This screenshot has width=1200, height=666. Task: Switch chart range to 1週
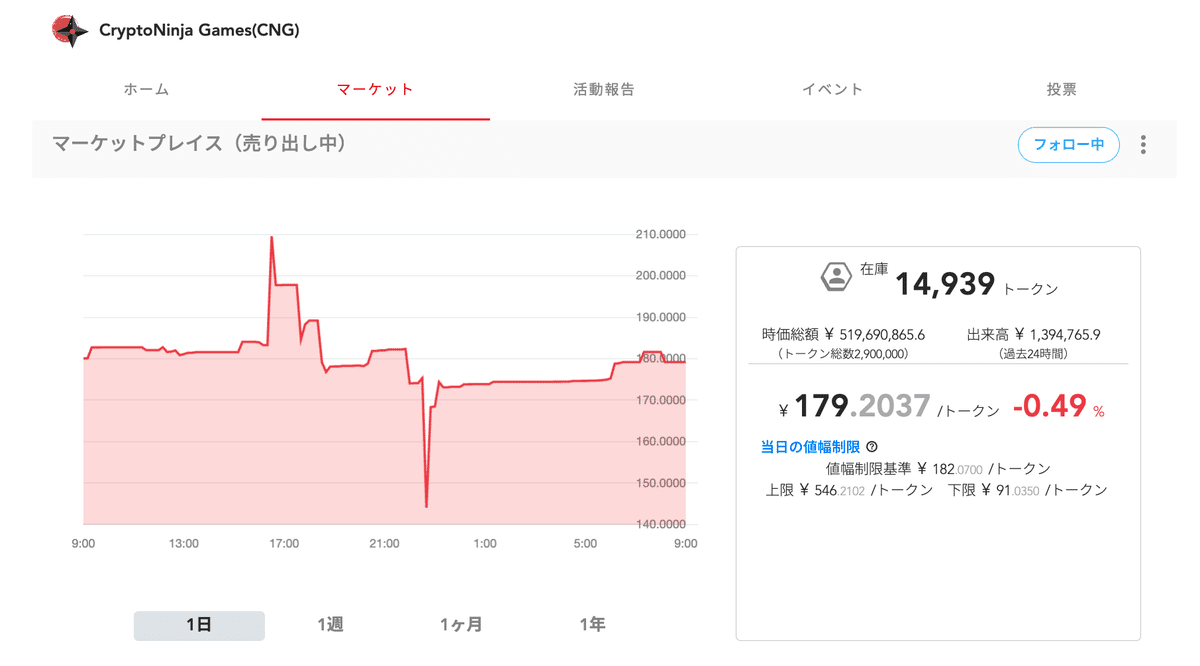(x=330, y=625)
